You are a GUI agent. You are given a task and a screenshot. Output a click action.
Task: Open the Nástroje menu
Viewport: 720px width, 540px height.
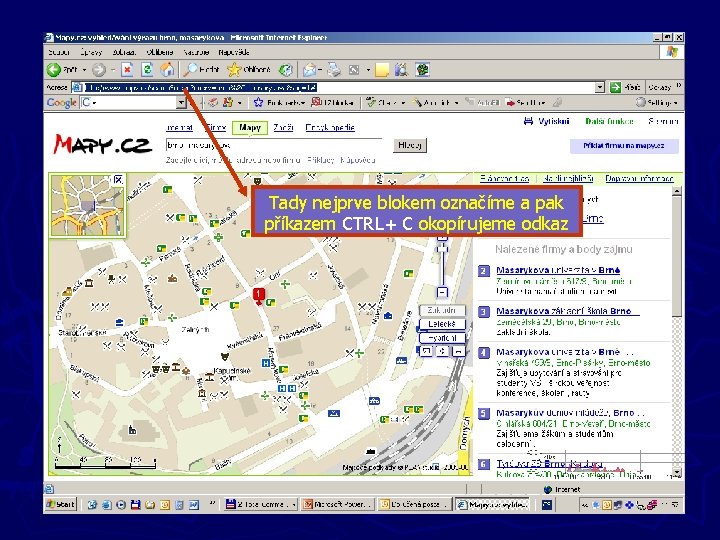[196, 52]
